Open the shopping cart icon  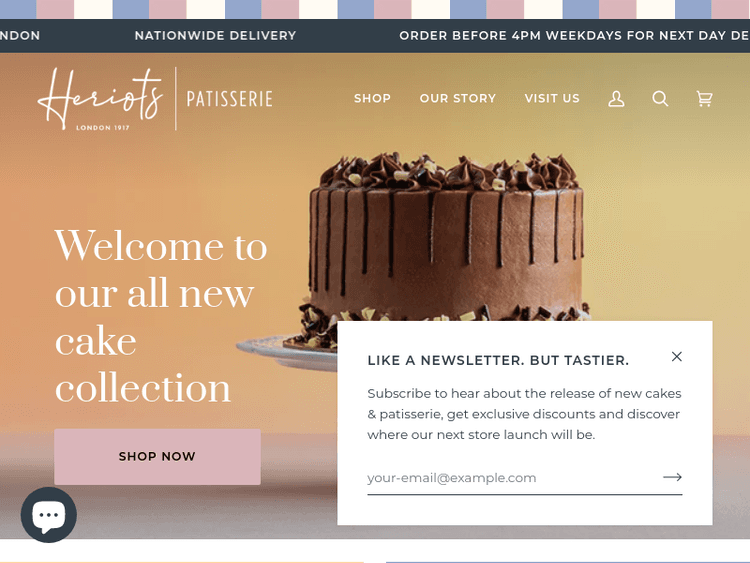pos(704,99)
